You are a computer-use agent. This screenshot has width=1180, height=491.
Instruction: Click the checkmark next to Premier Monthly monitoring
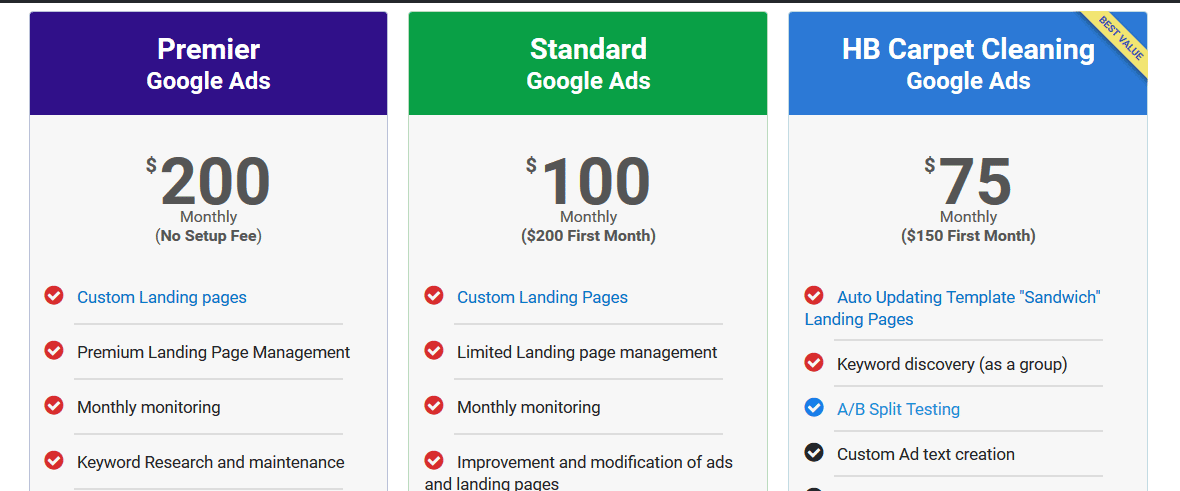click(53, 405)
